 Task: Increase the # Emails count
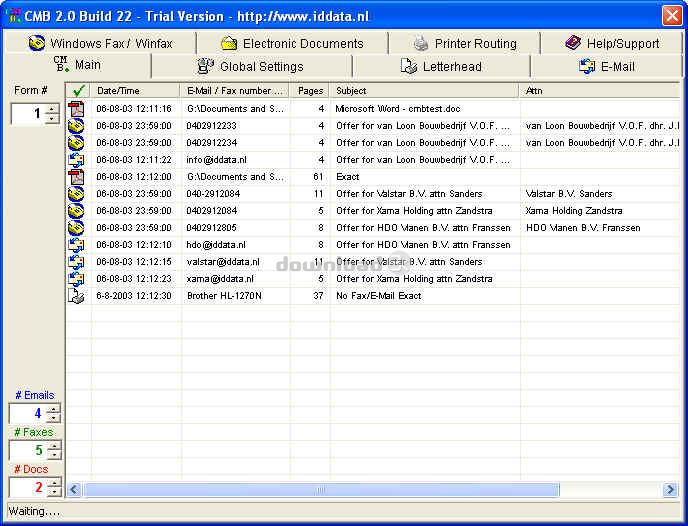coord(54,409)
